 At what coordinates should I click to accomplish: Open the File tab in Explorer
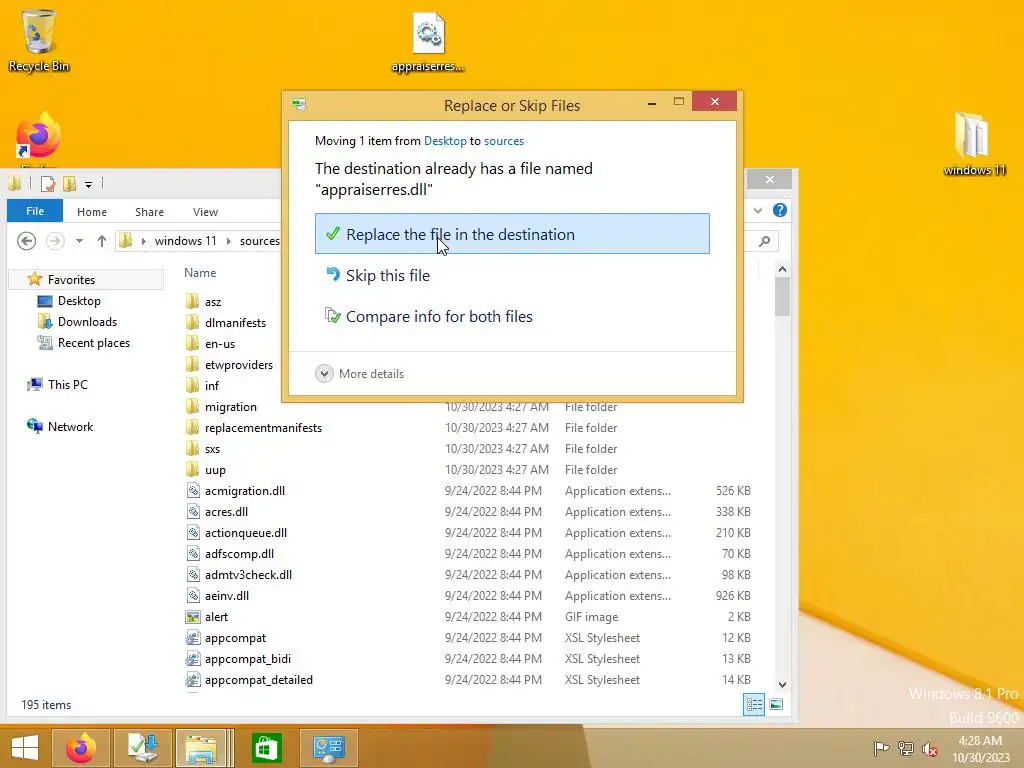35,211
